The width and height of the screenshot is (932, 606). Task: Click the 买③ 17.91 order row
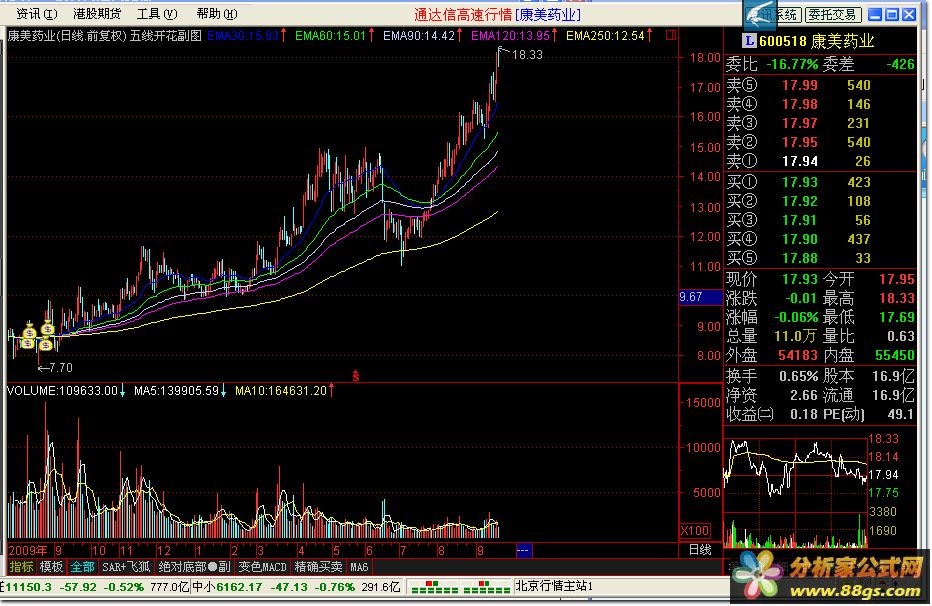(x=820, y=220)
